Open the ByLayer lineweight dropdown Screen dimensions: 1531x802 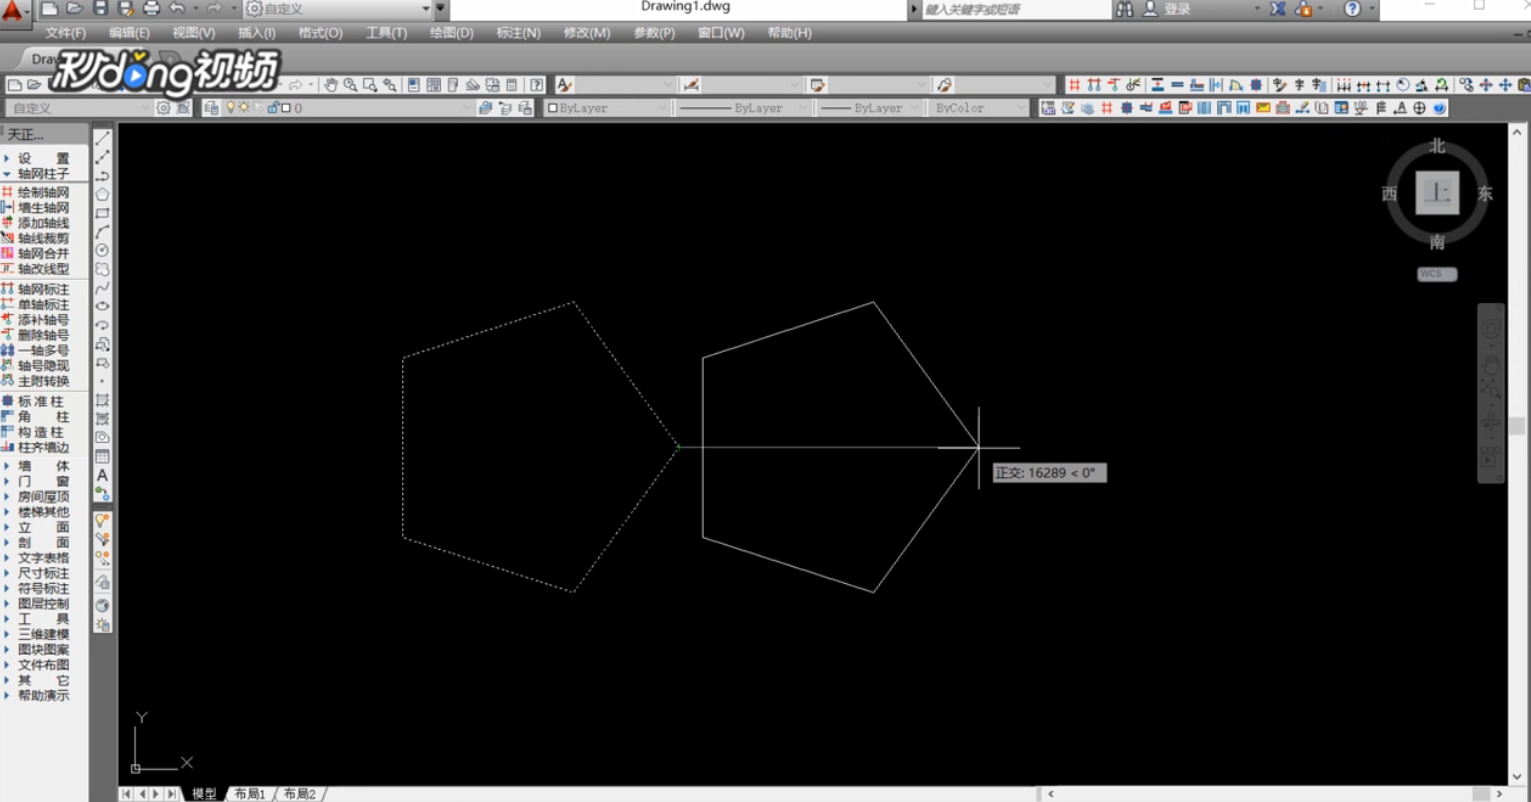870,108
